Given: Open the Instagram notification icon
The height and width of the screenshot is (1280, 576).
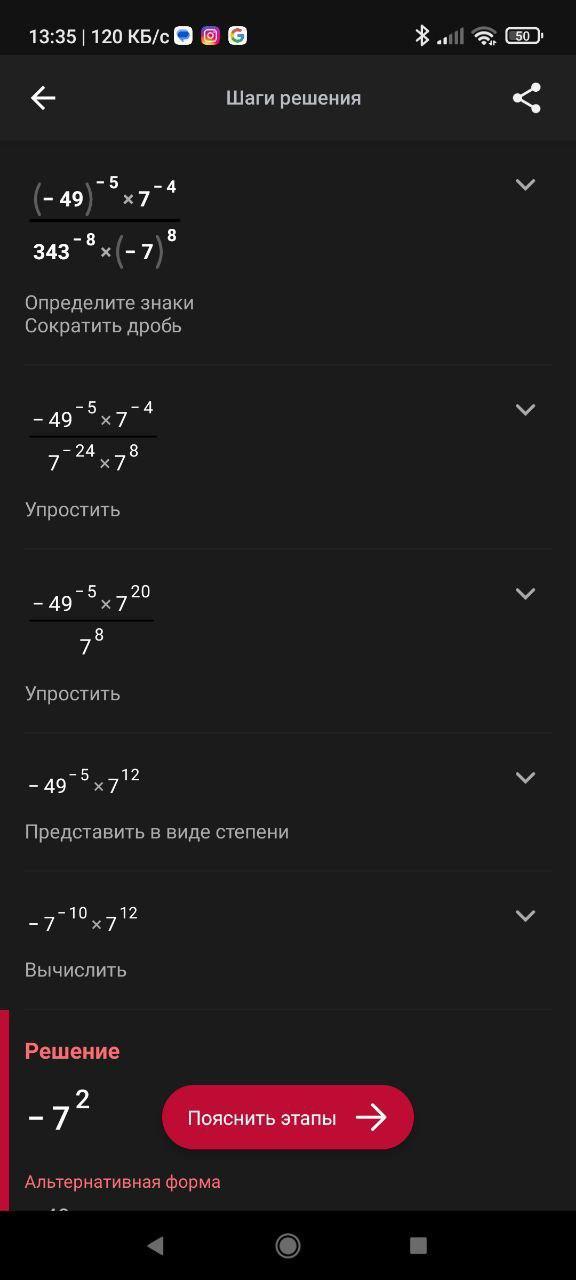Looking at the screenshot, I should (210, 36).
